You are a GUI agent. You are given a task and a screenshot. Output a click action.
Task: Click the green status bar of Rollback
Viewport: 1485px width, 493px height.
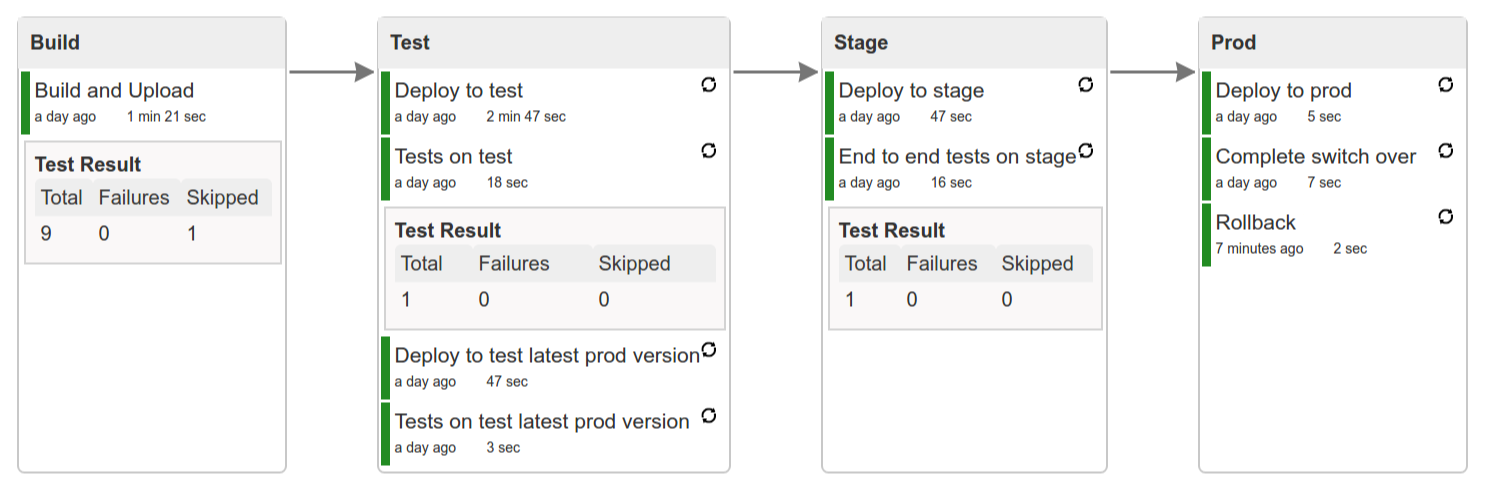point(1206,234)
